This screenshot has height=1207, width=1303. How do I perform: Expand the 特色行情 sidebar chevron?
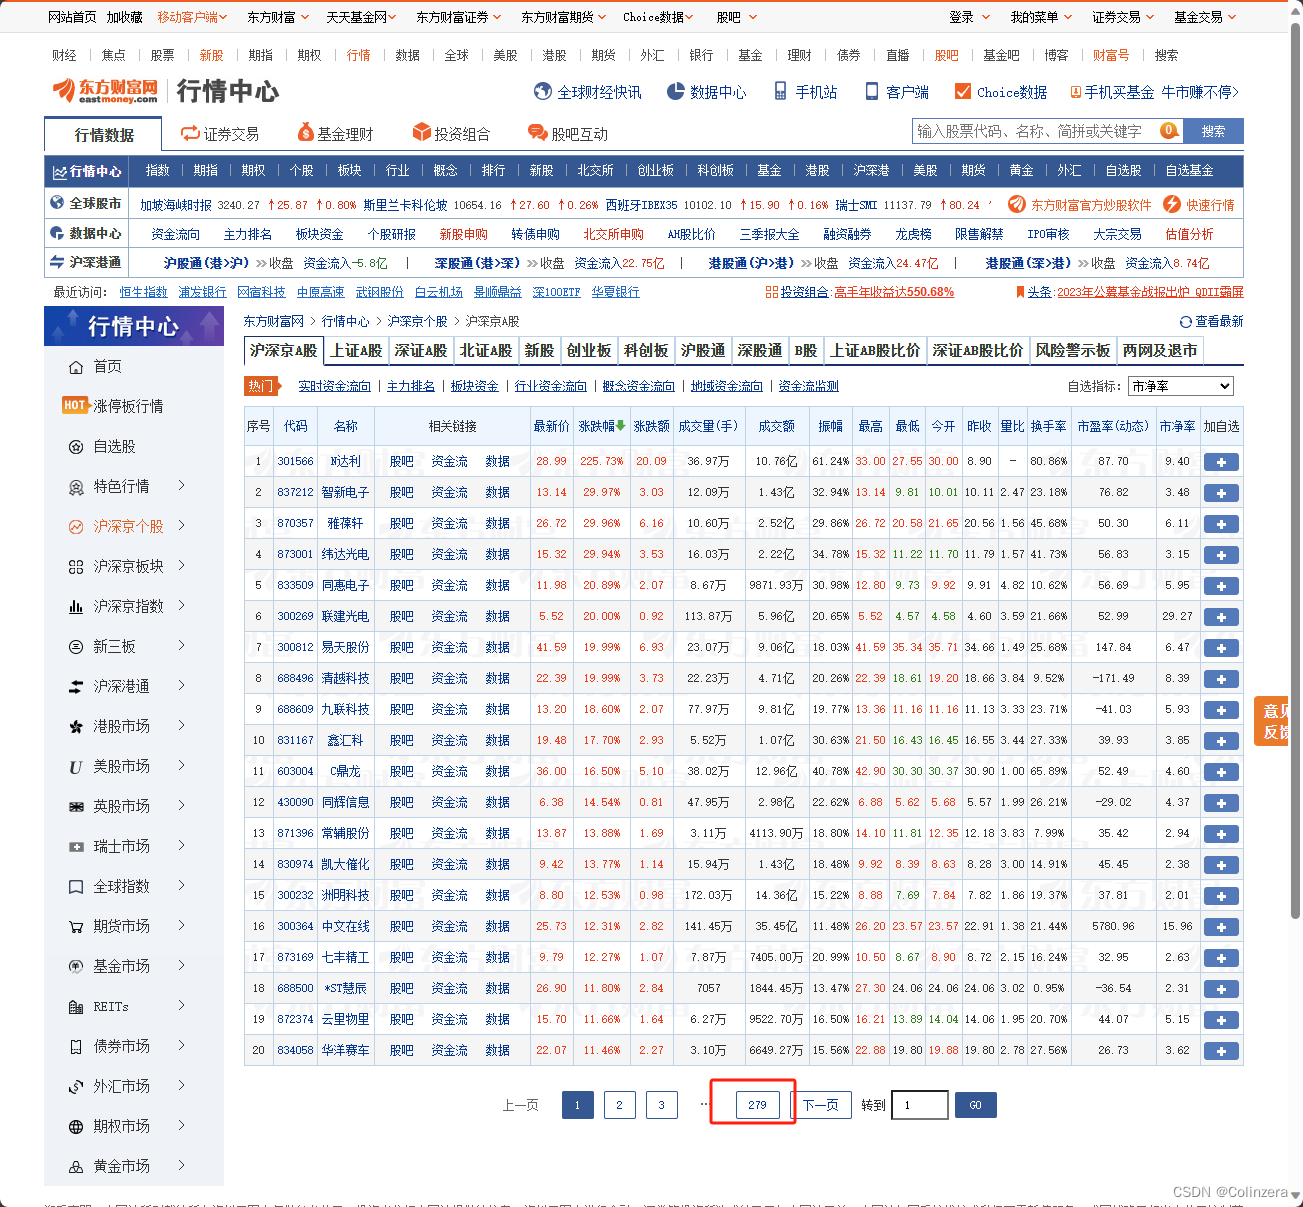[182, 486]
